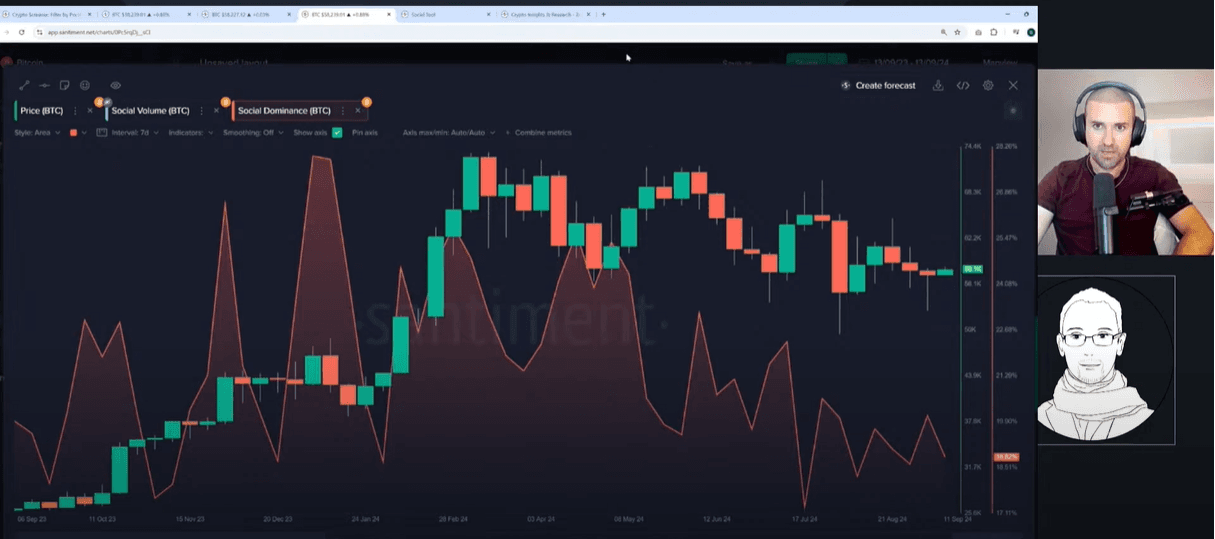Select the line drawing tool
Viewport: 1215px width, 539px height.
point(25,86)
